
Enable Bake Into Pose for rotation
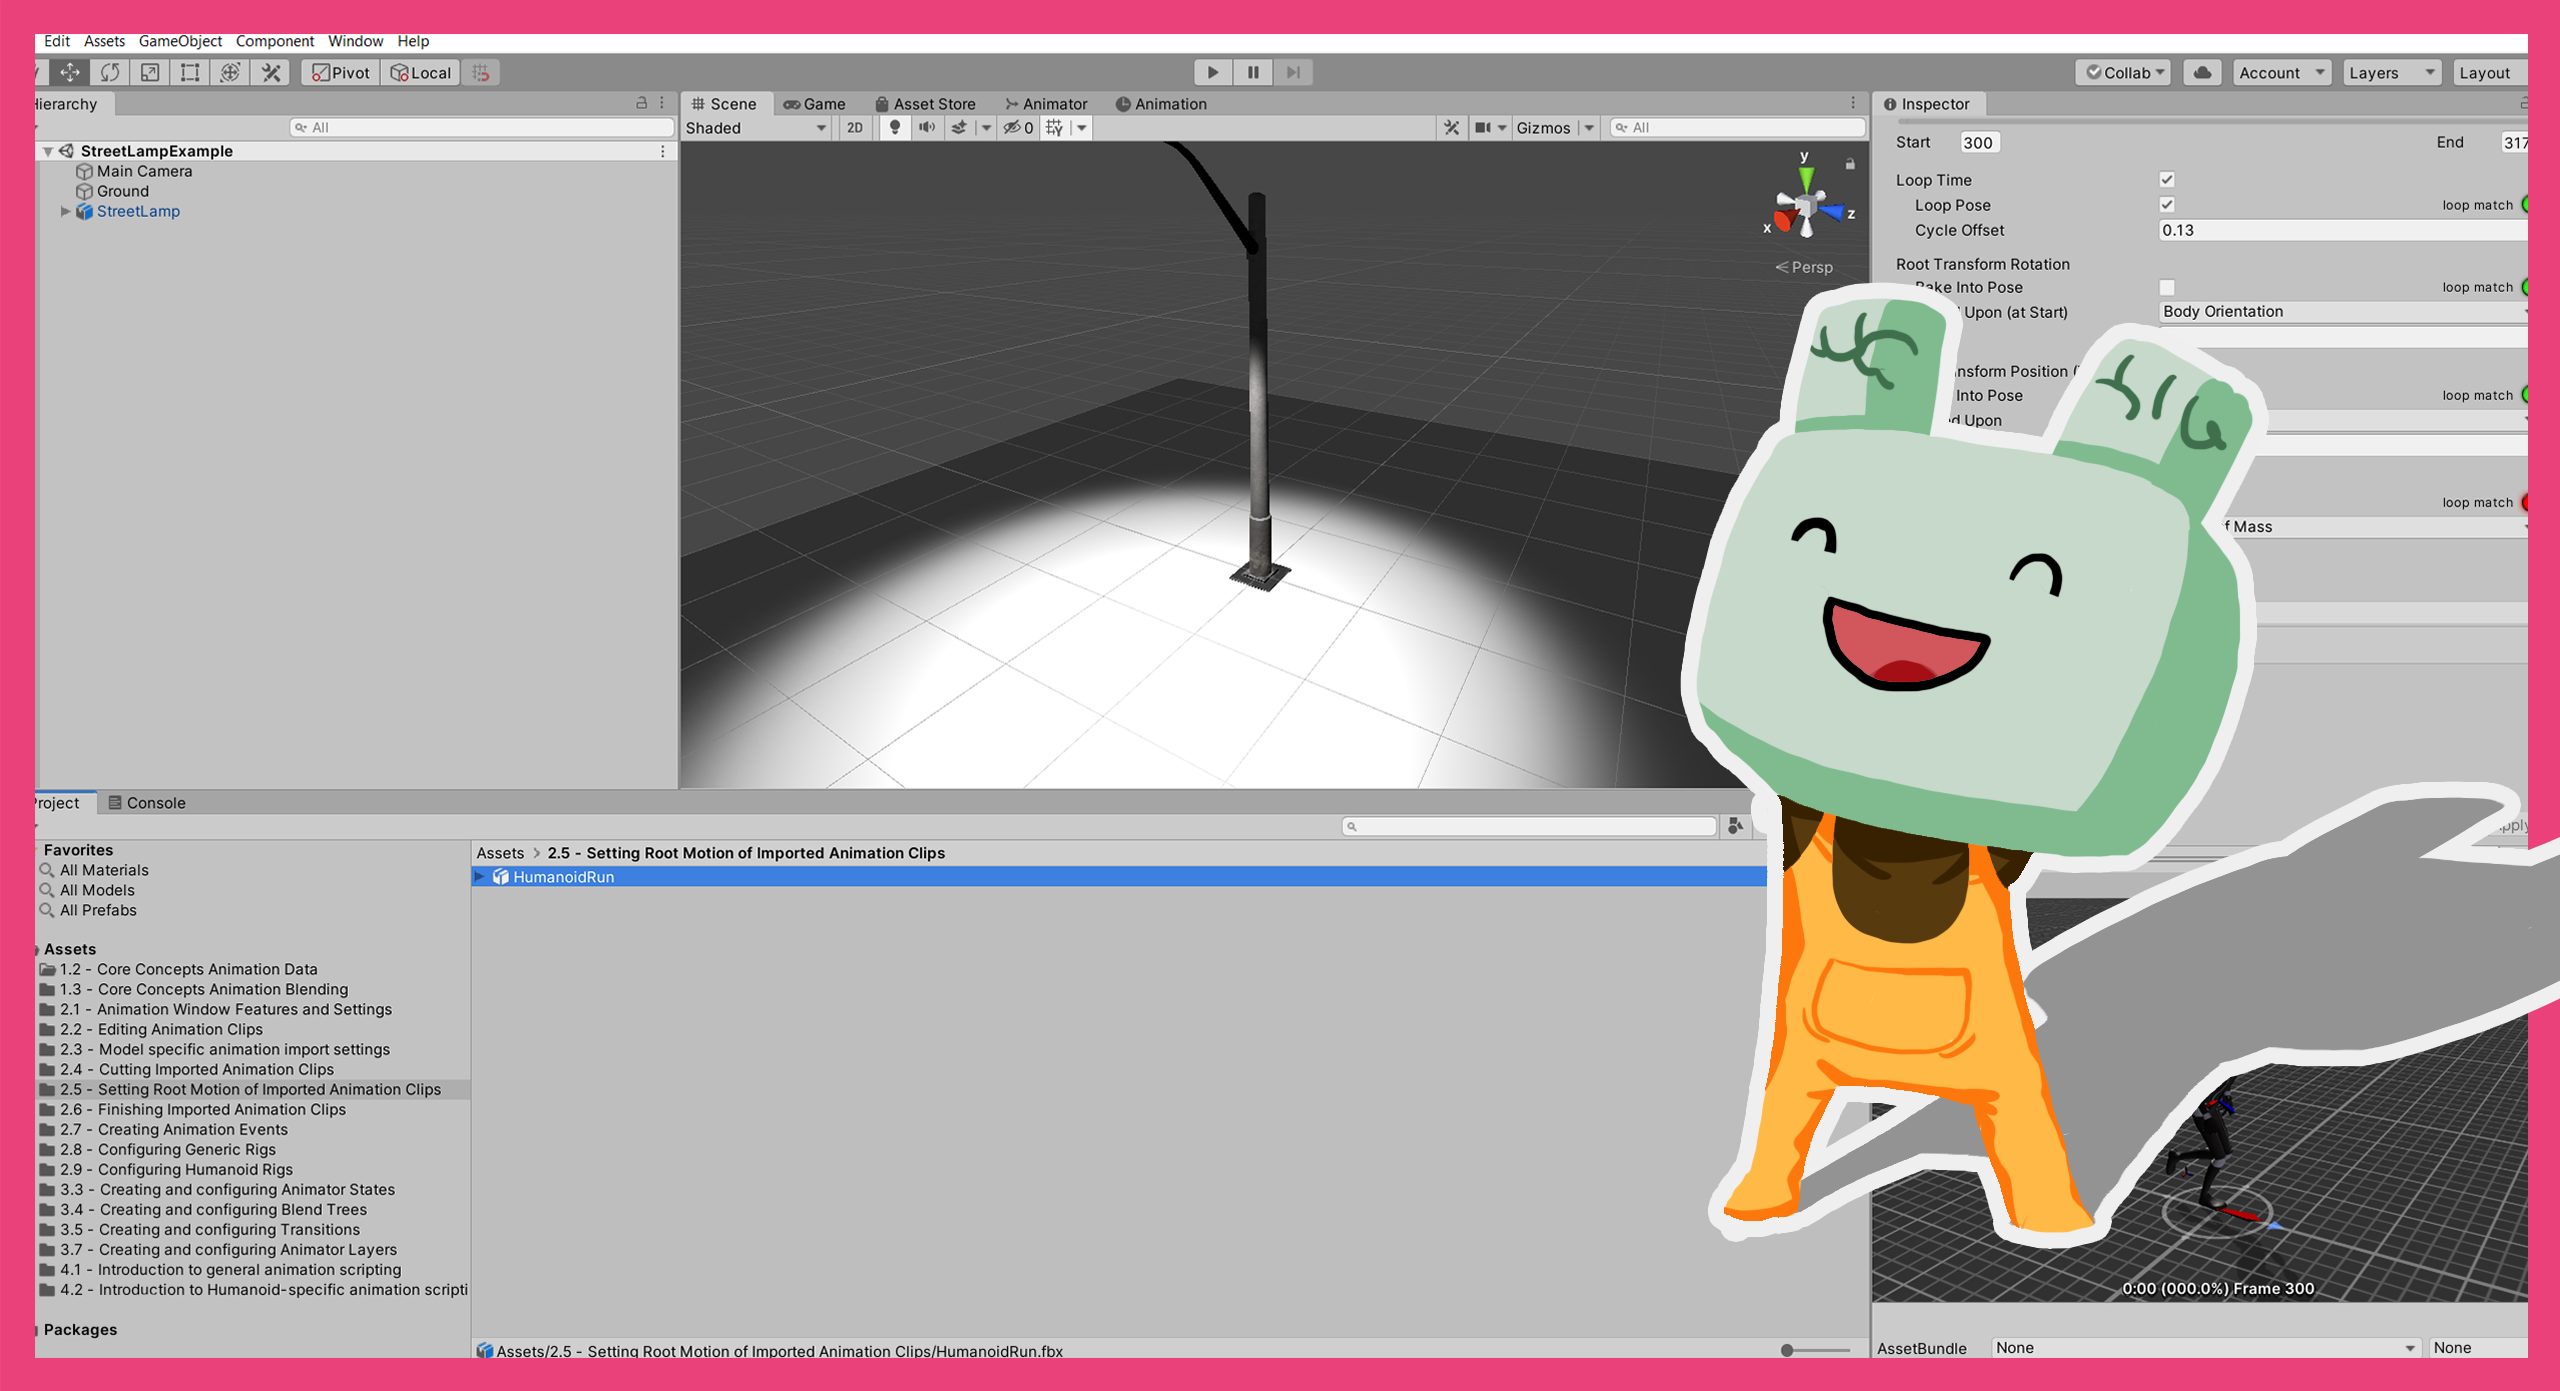point(2167,287)
